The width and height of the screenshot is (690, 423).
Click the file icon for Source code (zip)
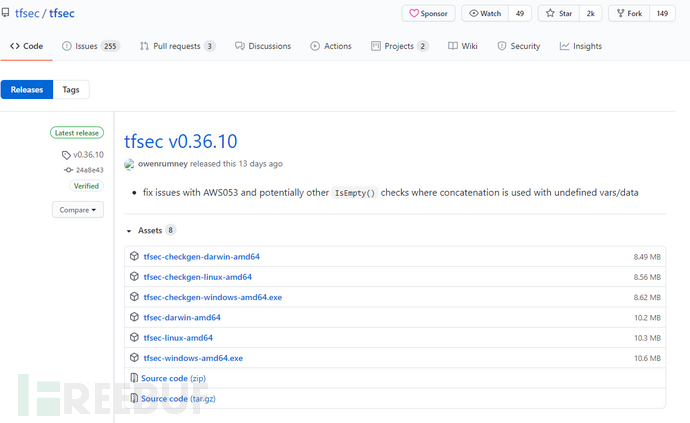pyautogui.click(x=134, y=378)
